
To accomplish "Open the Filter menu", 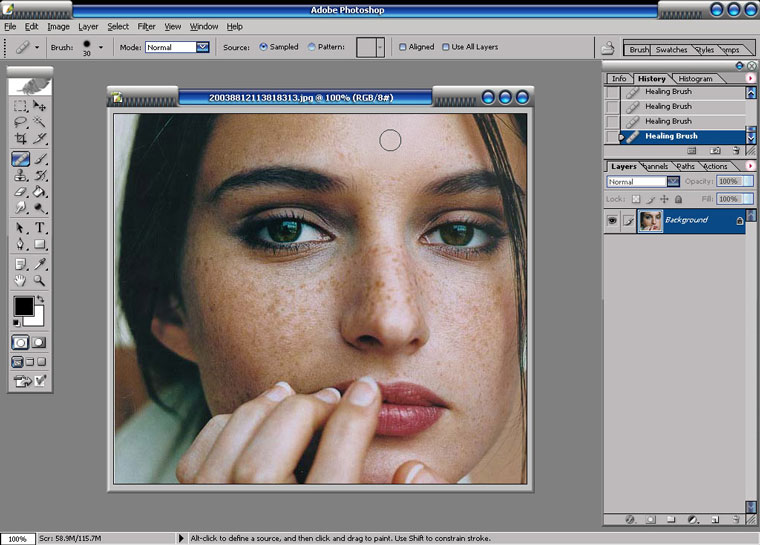I will [146, 26].
